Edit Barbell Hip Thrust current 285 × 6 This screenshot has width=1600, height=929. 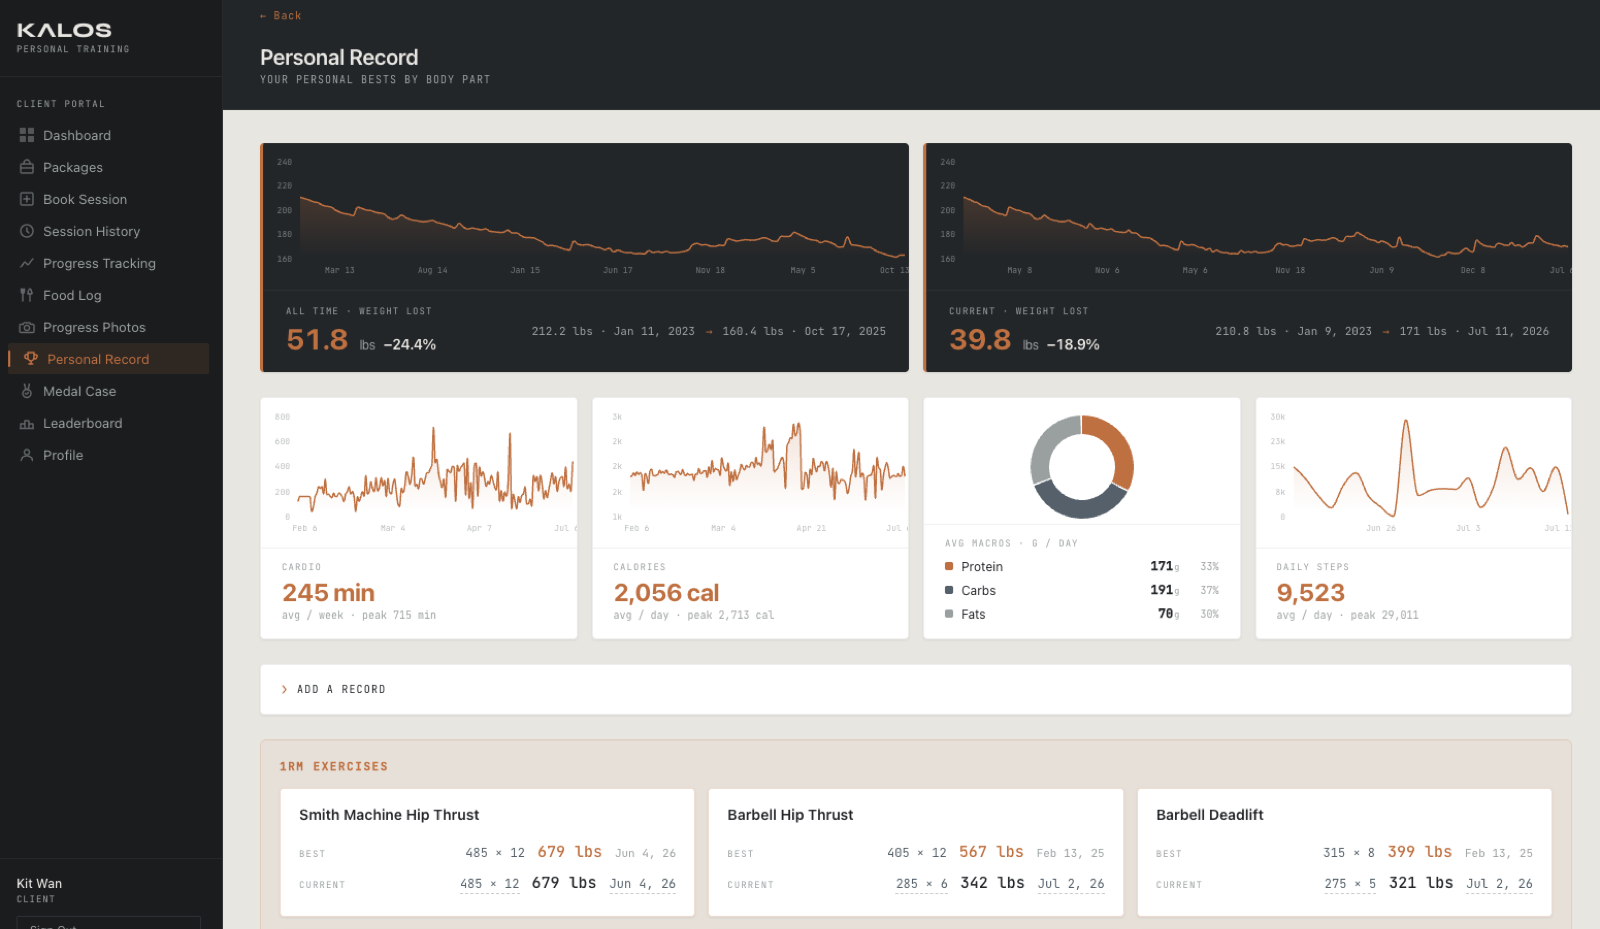pos(922,884)
